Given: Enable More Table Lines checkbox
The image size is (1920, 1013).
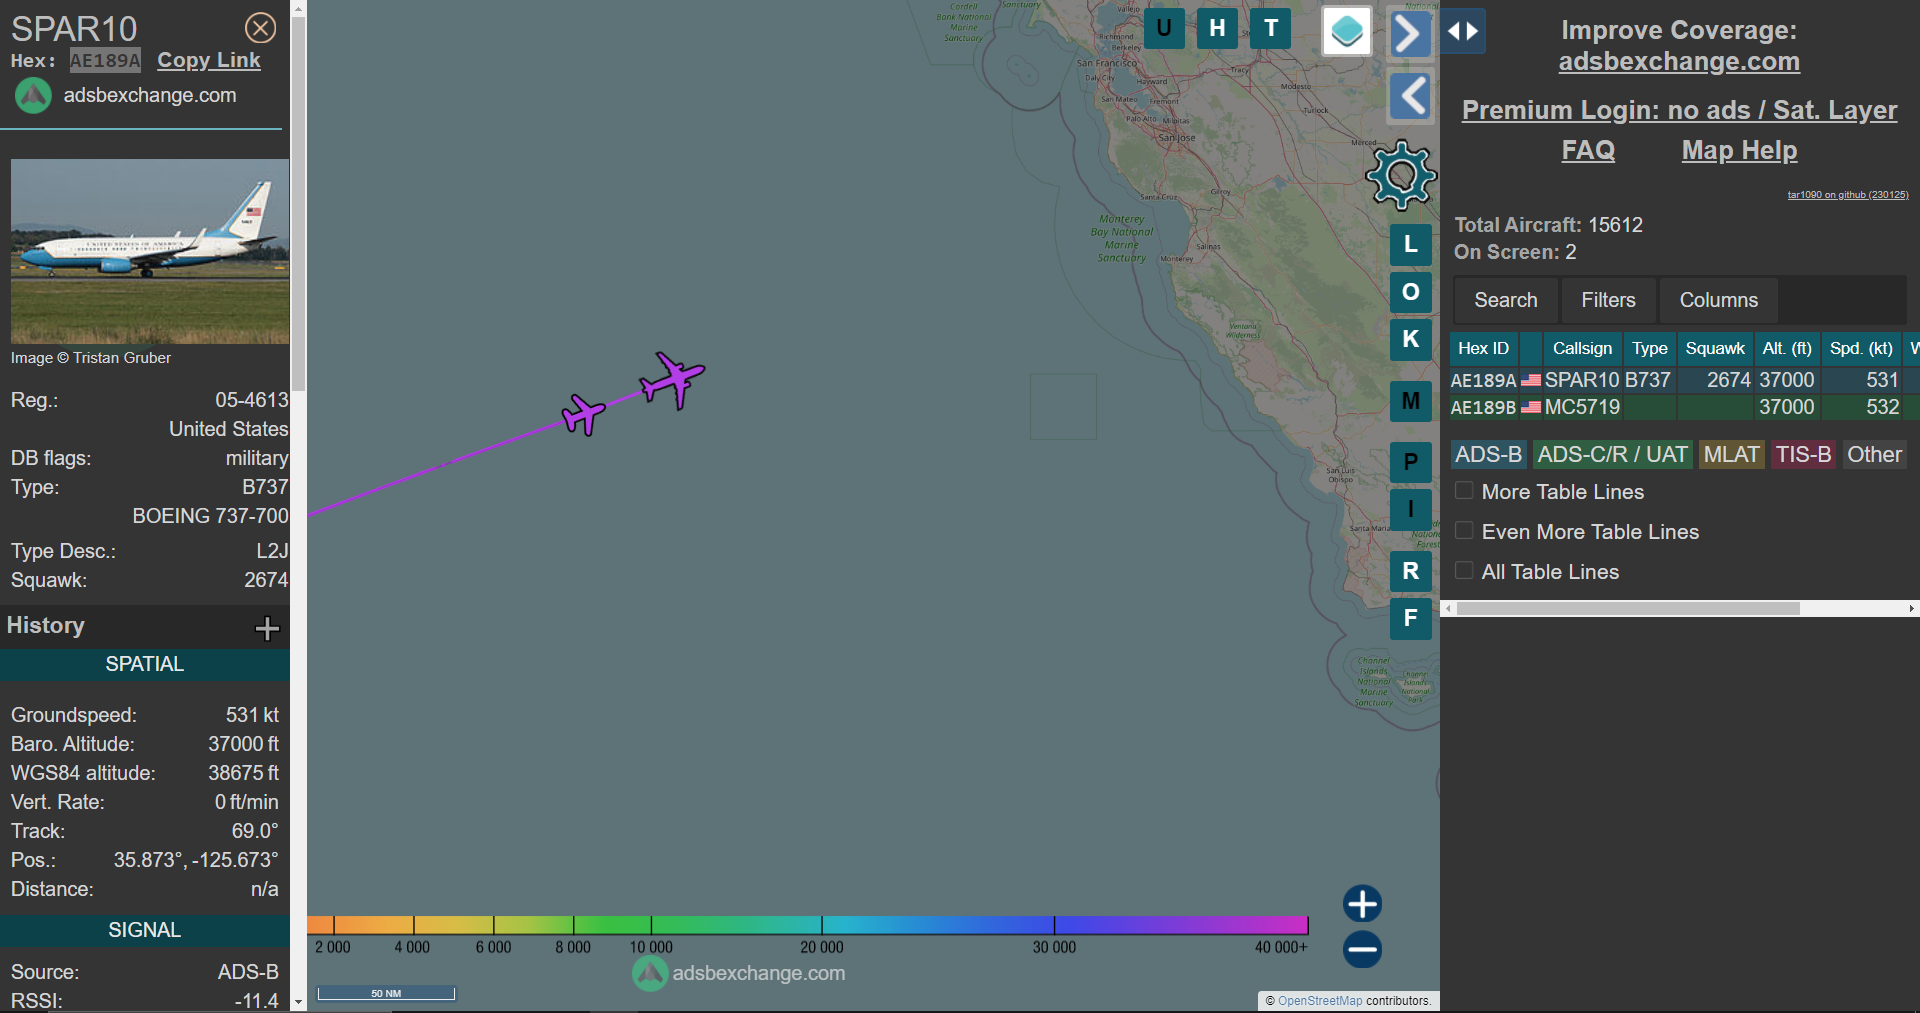Looking at the screenshot, I should (1464, 491).
